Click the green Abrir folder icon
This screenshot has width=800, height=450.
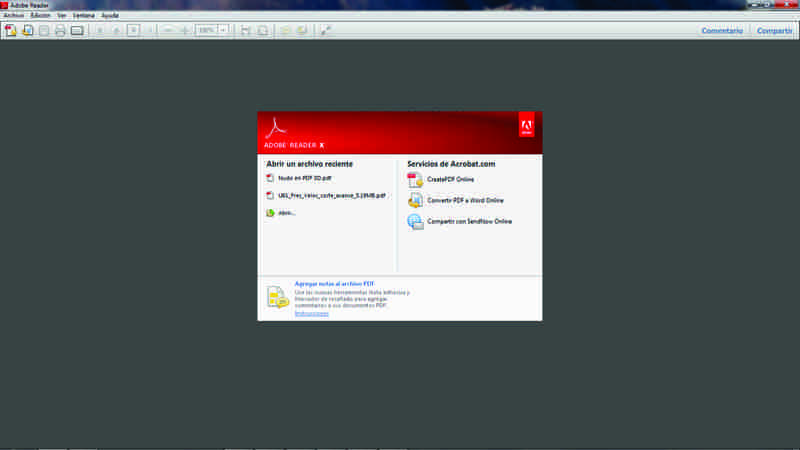270,213
